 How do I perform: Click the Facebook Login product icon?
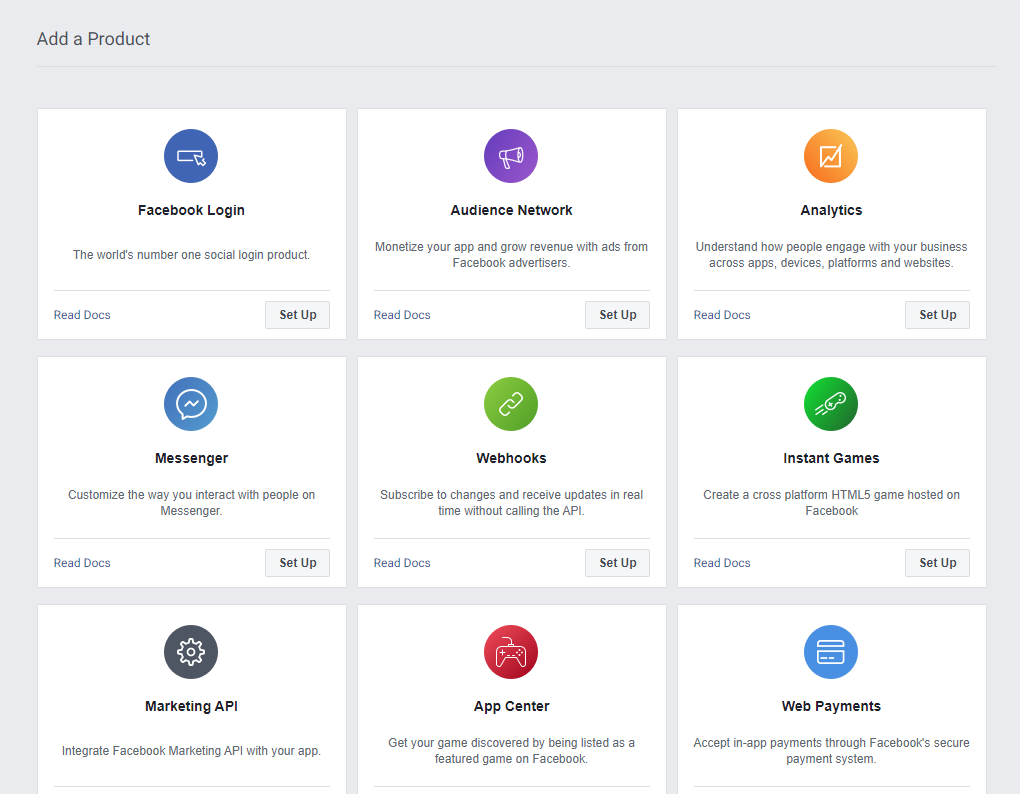click(191, 156)
